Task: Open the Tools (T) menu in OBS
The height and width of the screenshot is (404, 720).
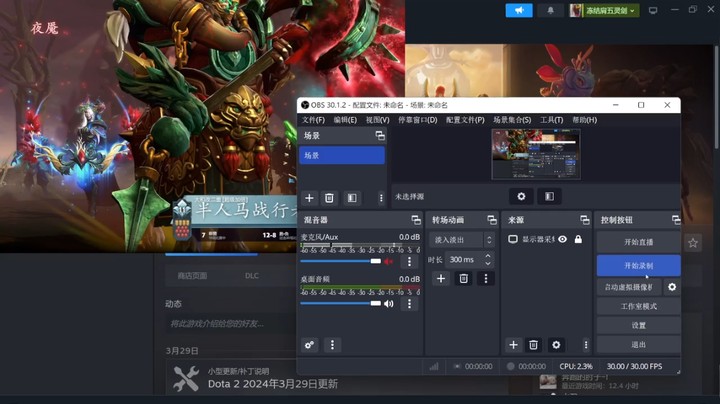Action: pos(551,120)
